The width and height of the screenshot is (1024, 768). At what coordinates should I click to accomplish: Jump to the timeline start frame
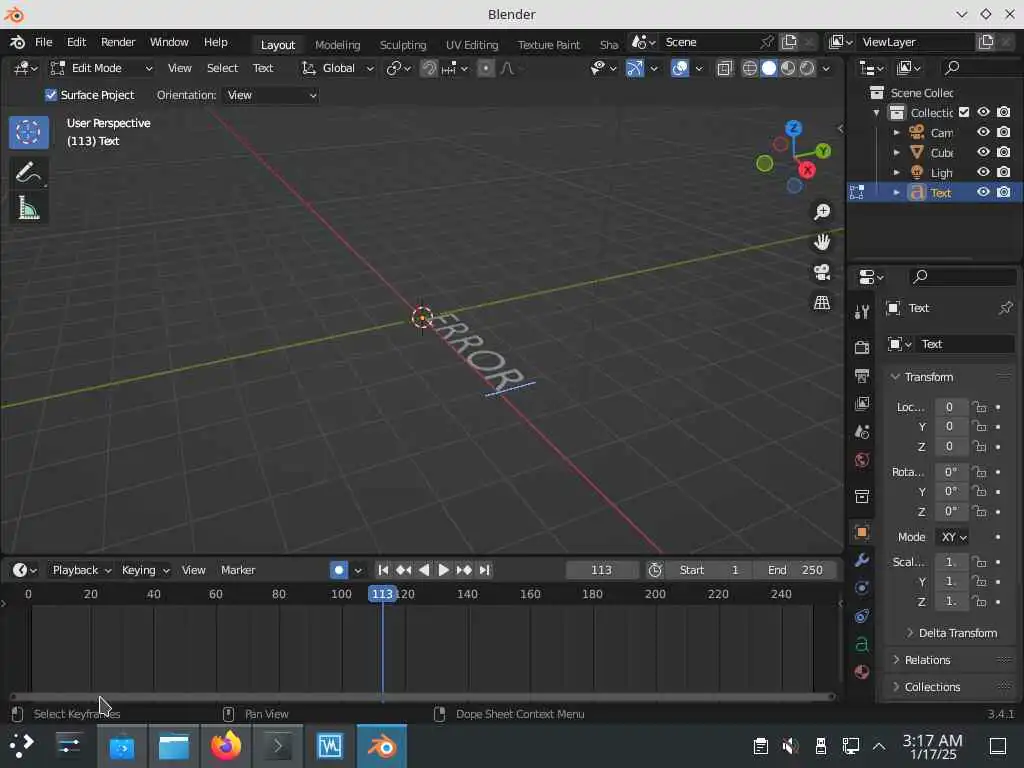tap(383, 570)
